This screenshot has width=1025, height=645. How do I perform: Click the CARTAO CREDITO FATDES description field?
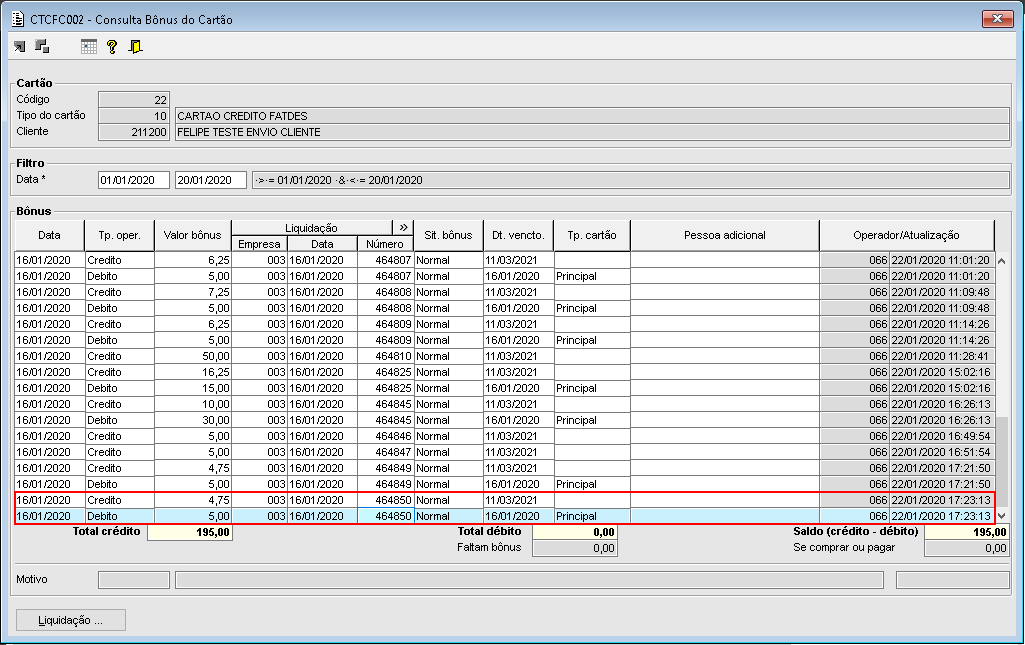pyautogui.click(x=592, y=116)
